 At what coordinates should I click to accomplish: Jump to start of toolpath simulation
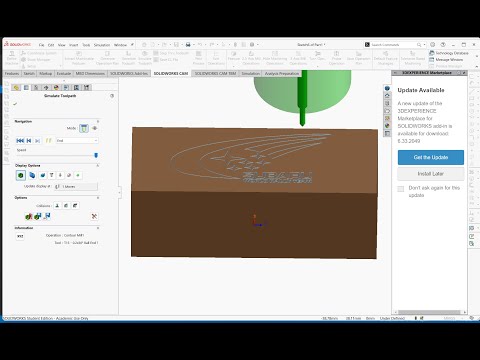pos(20,141)
